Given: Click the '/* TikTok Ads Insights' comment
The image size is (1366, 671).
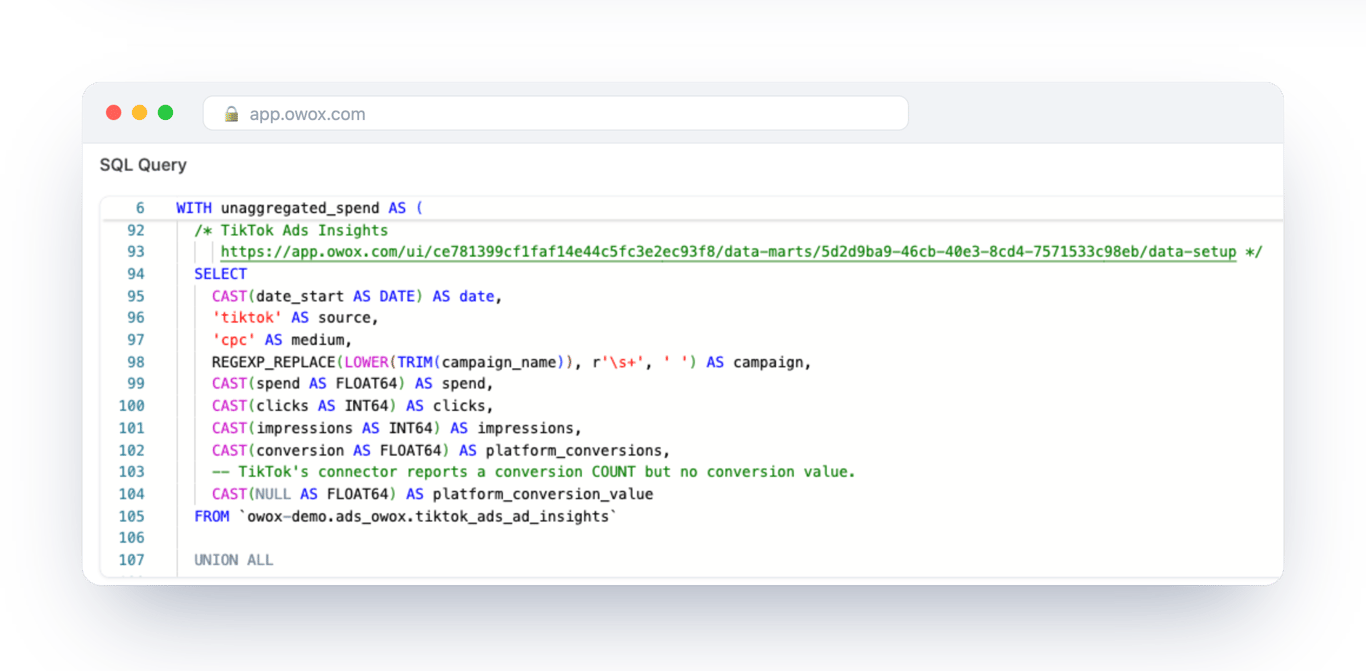Looking at the screenshot, I should (x=291, y=230).
